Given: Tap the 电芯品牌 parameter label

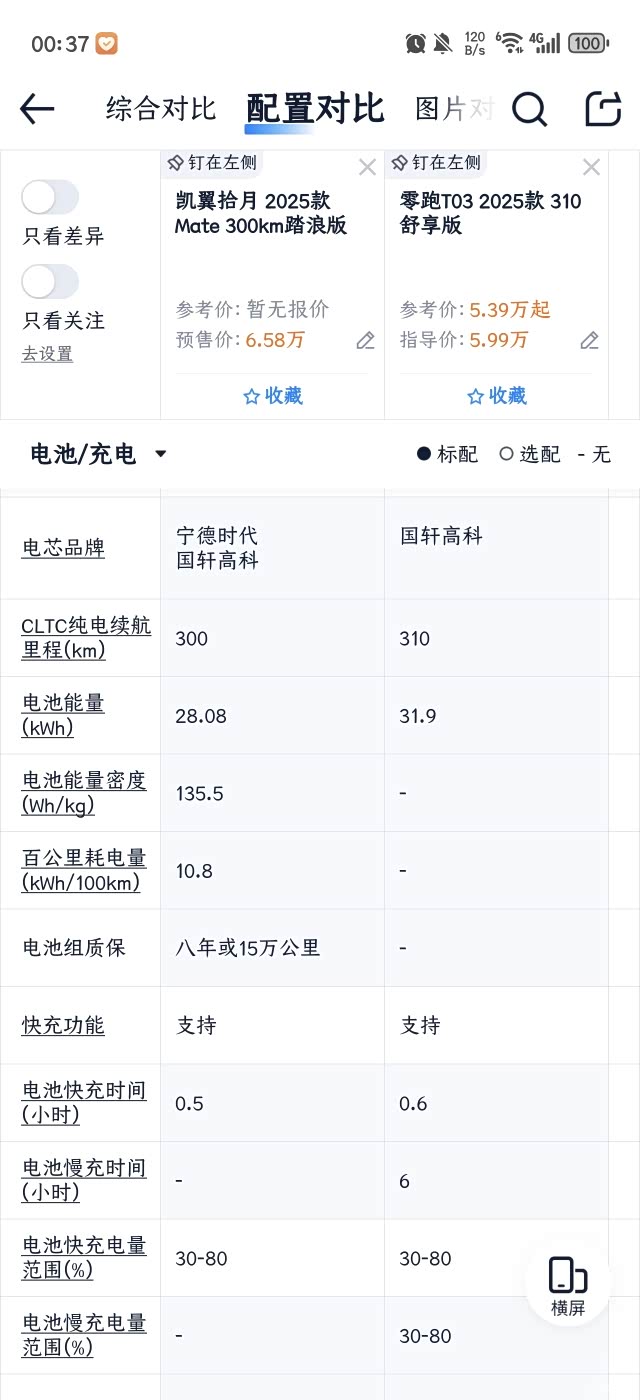Looking at the screenshot, I should (x=63, y=548).
